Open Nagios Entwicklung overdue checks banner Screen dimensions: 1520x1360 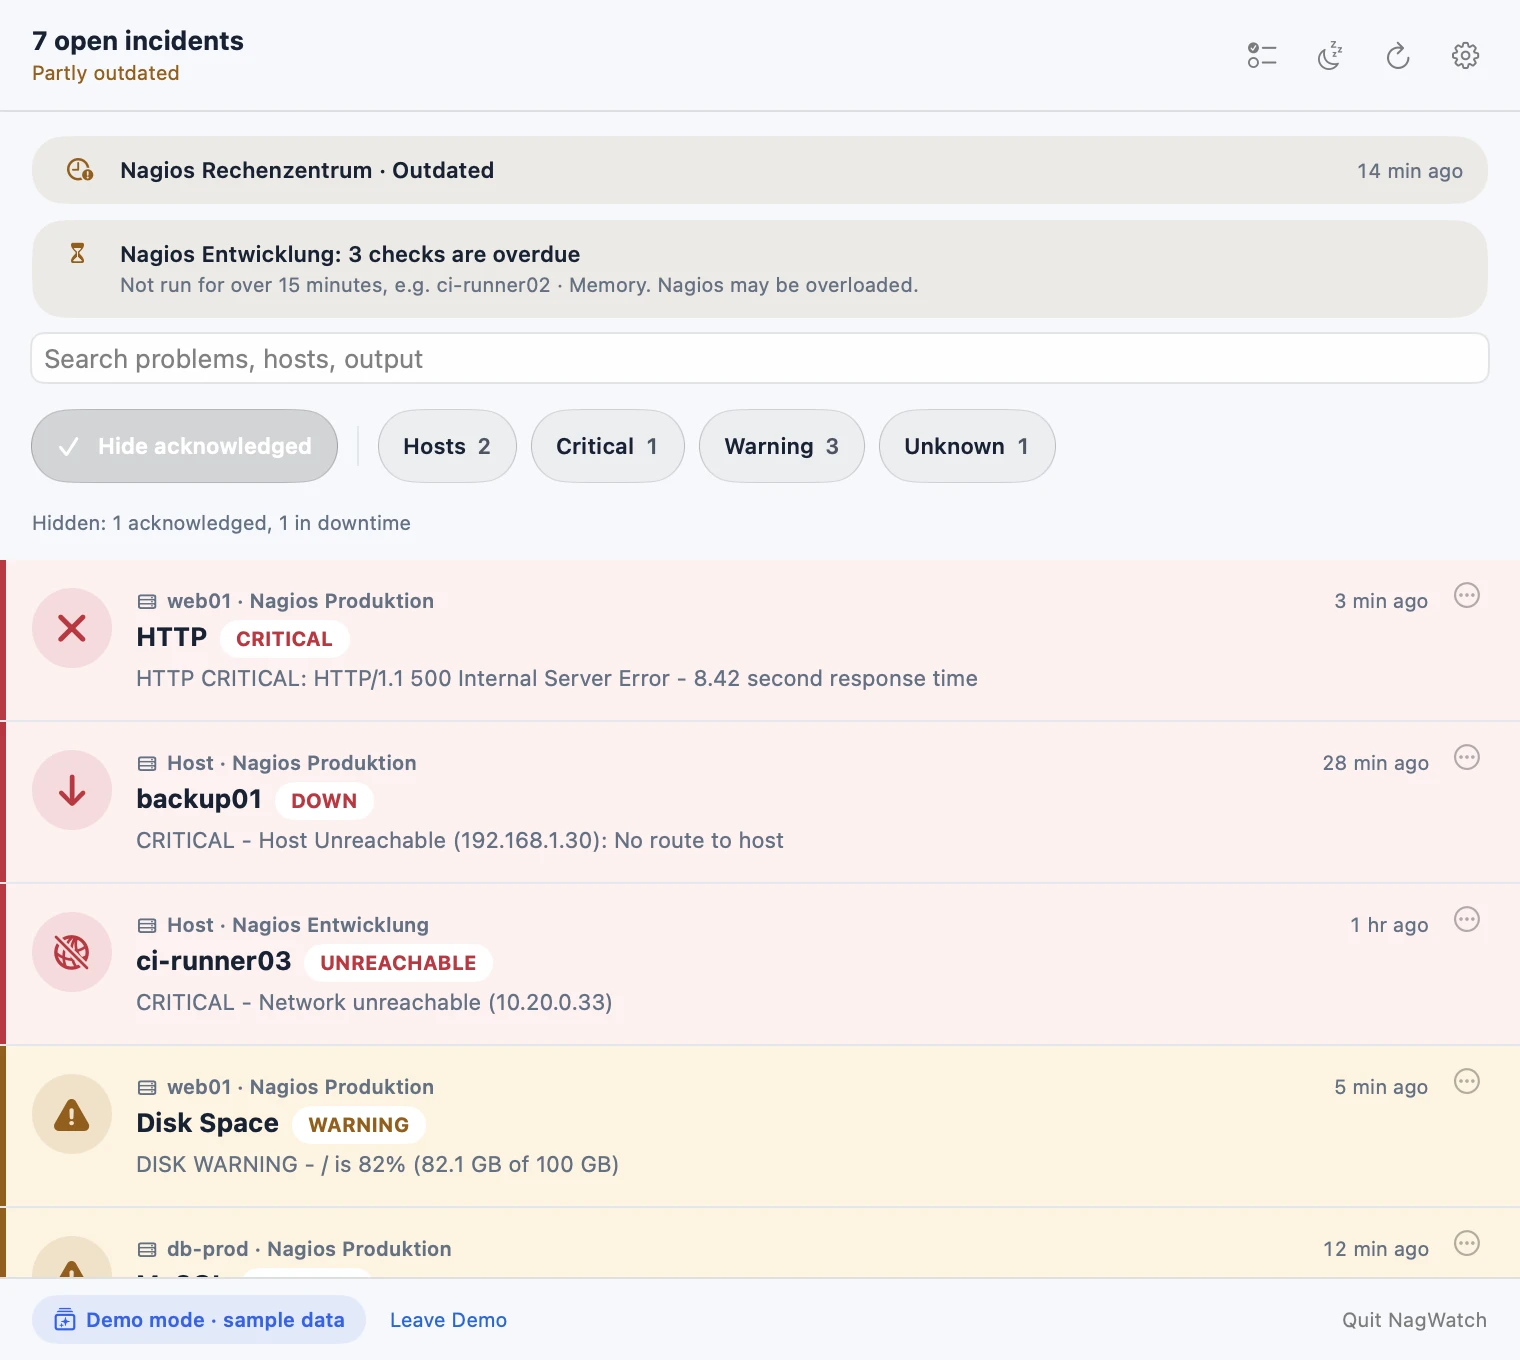[760, 269]
